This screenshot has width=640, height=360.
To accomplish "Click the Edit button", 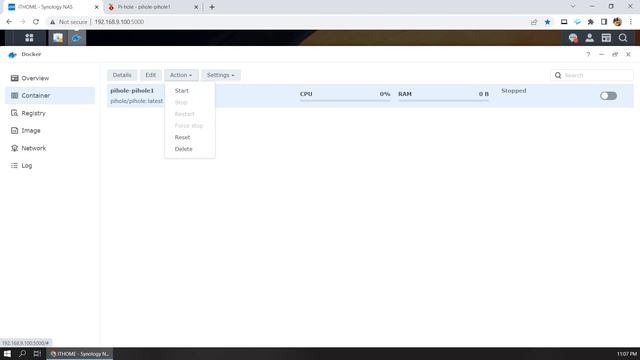I will 151,75.
